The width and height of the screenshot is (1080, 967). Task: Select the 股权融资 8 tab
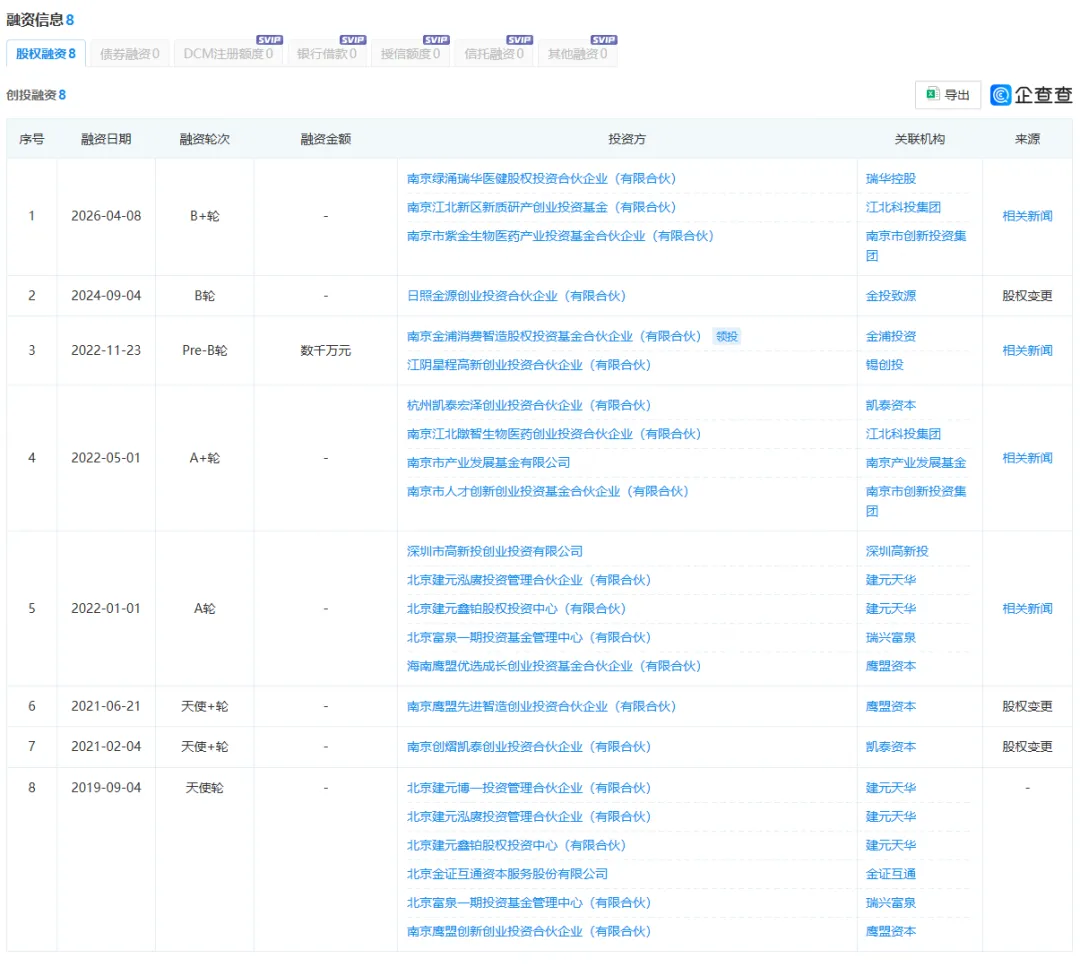(45, 54)
